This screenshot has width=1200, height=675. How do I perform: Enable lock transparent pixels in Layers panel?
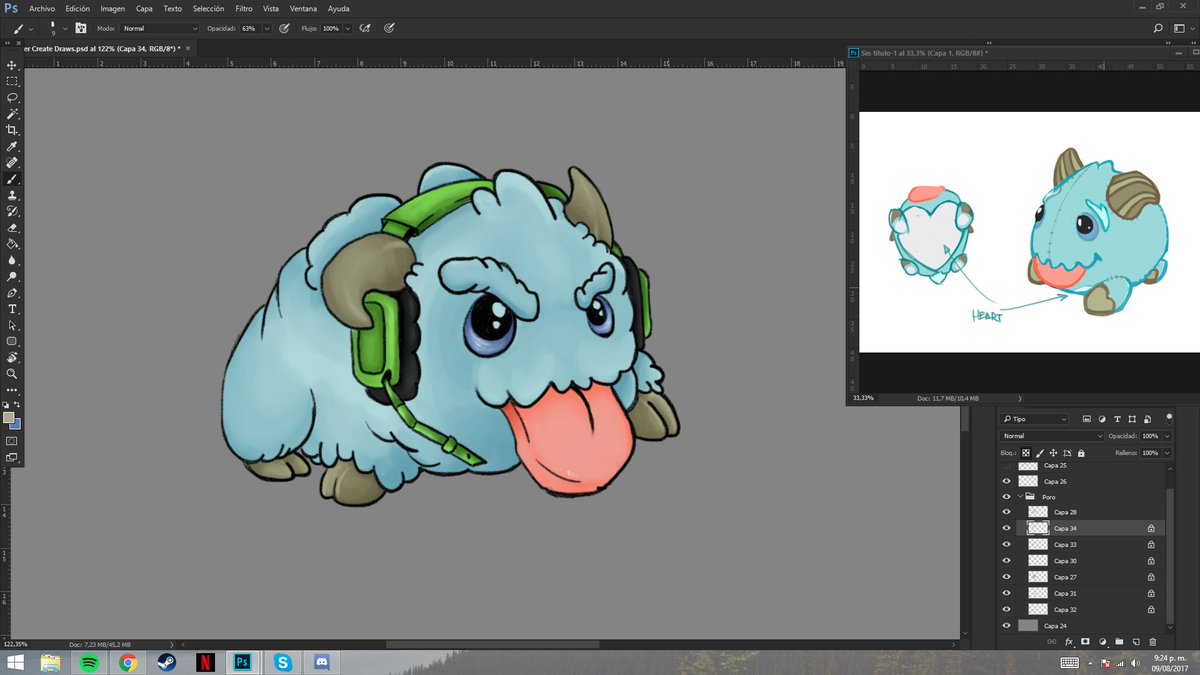pyautogui.click(x=1025, y=453)
